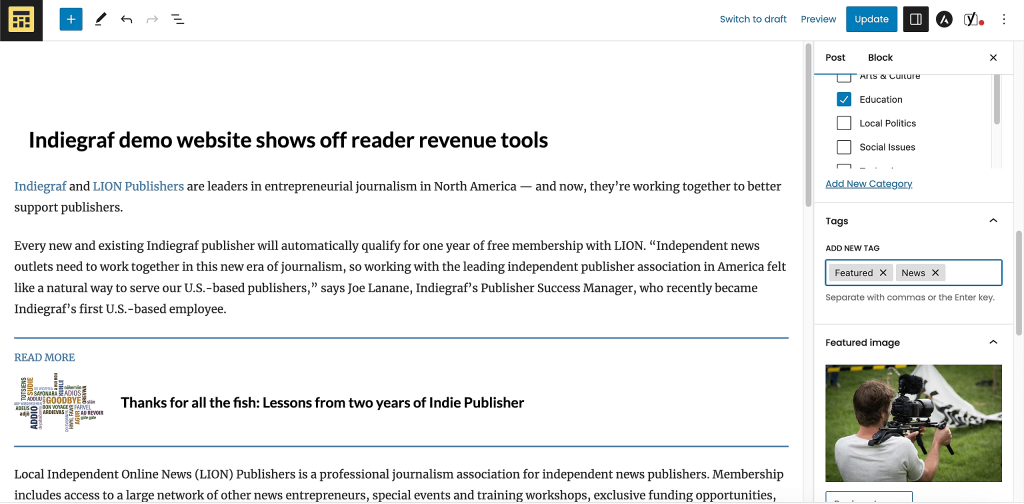
Task: Uncheck the Education category
Action: point(844,100)
